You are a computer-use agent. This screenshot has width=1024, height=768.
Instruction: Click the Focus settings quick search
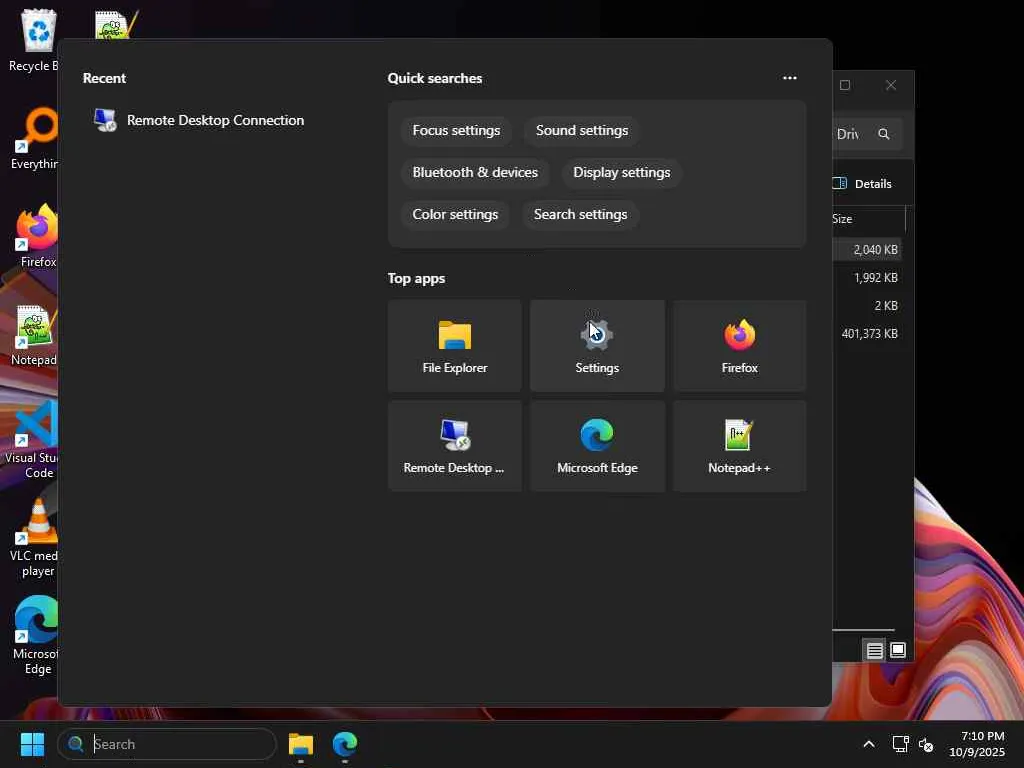click(x=456, y=131)
